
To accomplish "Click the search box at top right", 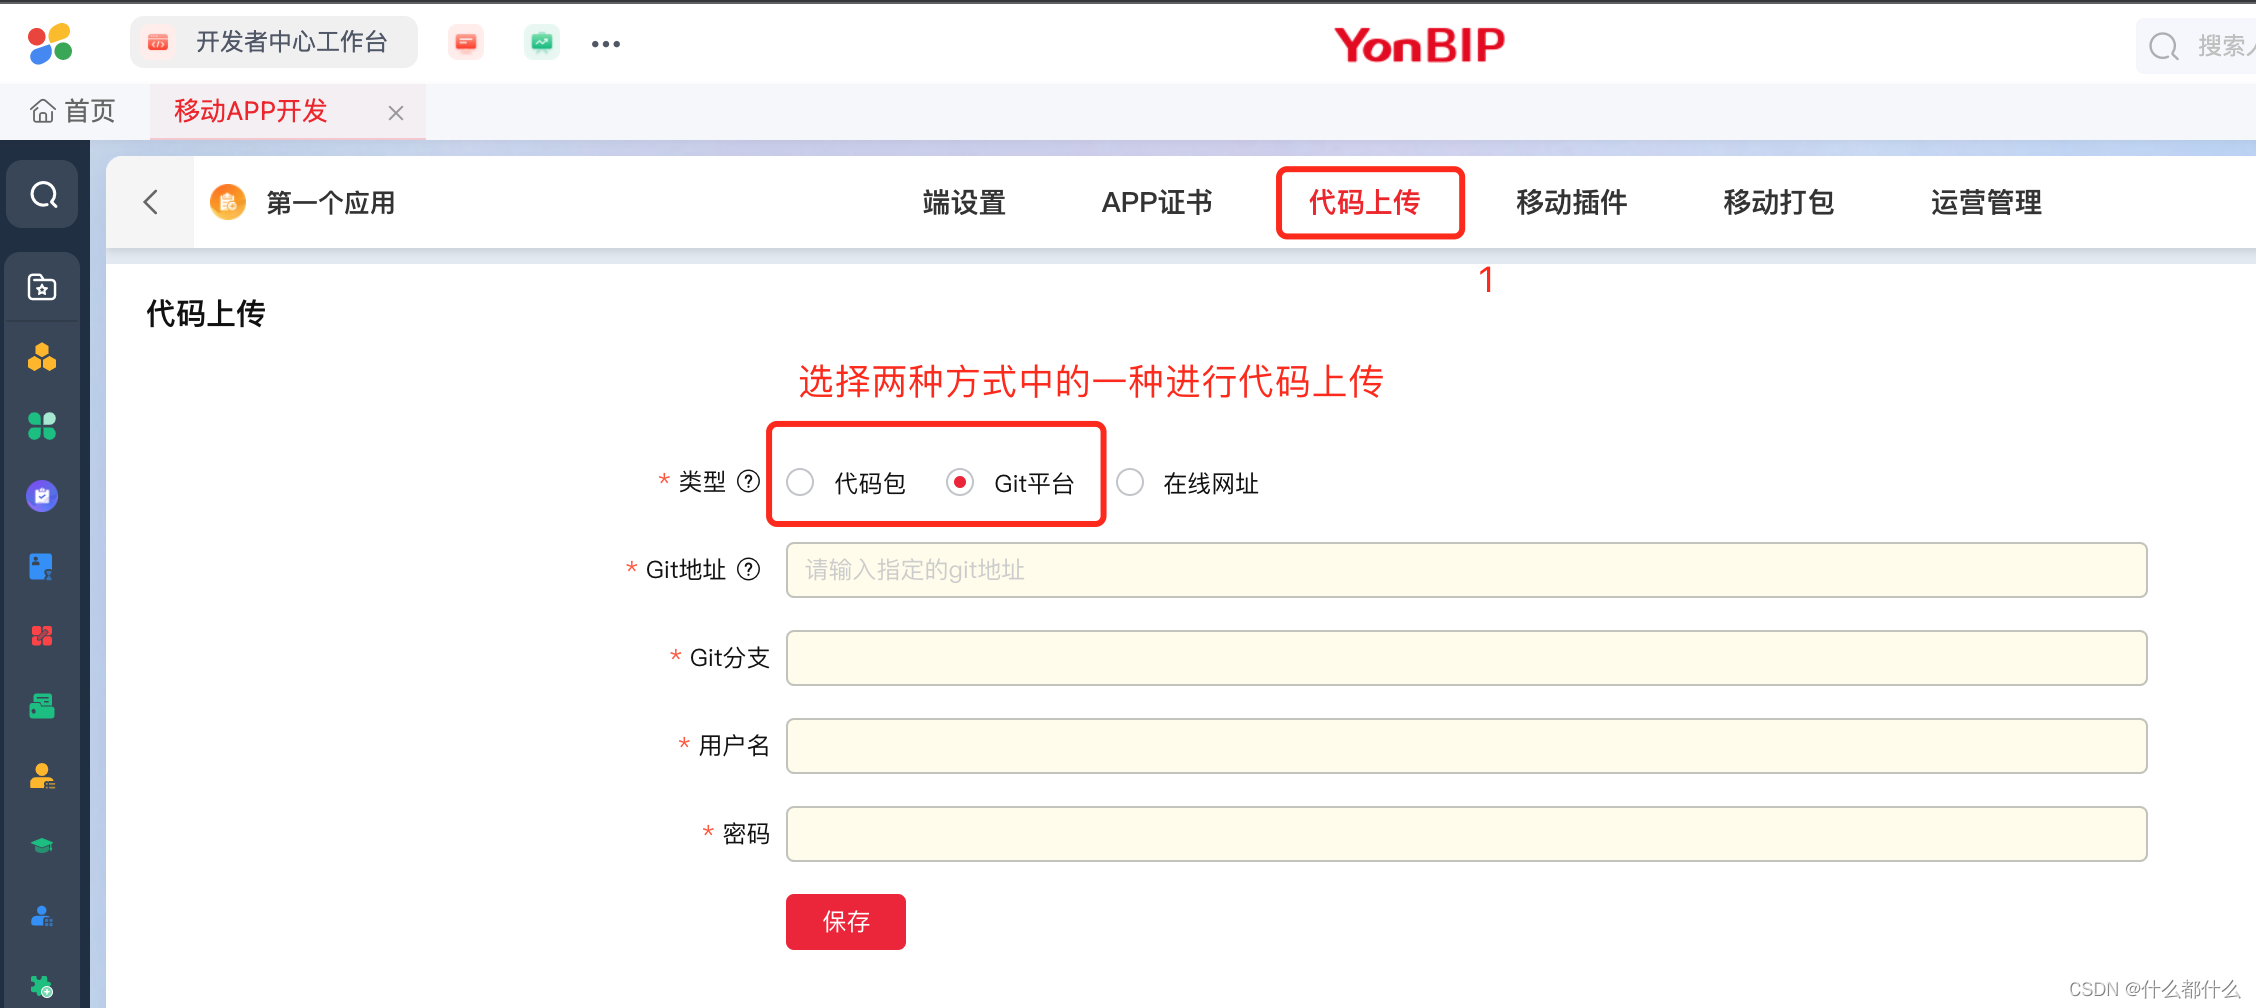I will pos(2196,46).
